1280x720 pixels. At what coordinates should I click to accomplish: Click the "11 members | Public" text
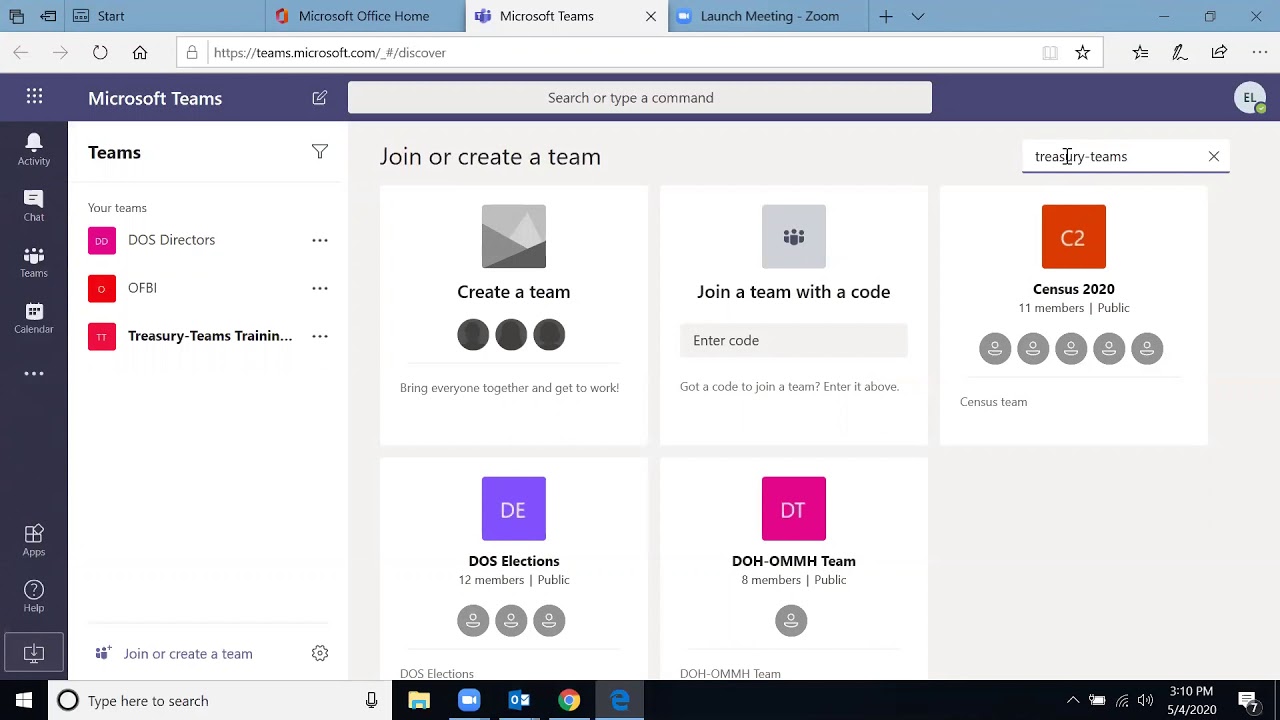(1074, 308)
